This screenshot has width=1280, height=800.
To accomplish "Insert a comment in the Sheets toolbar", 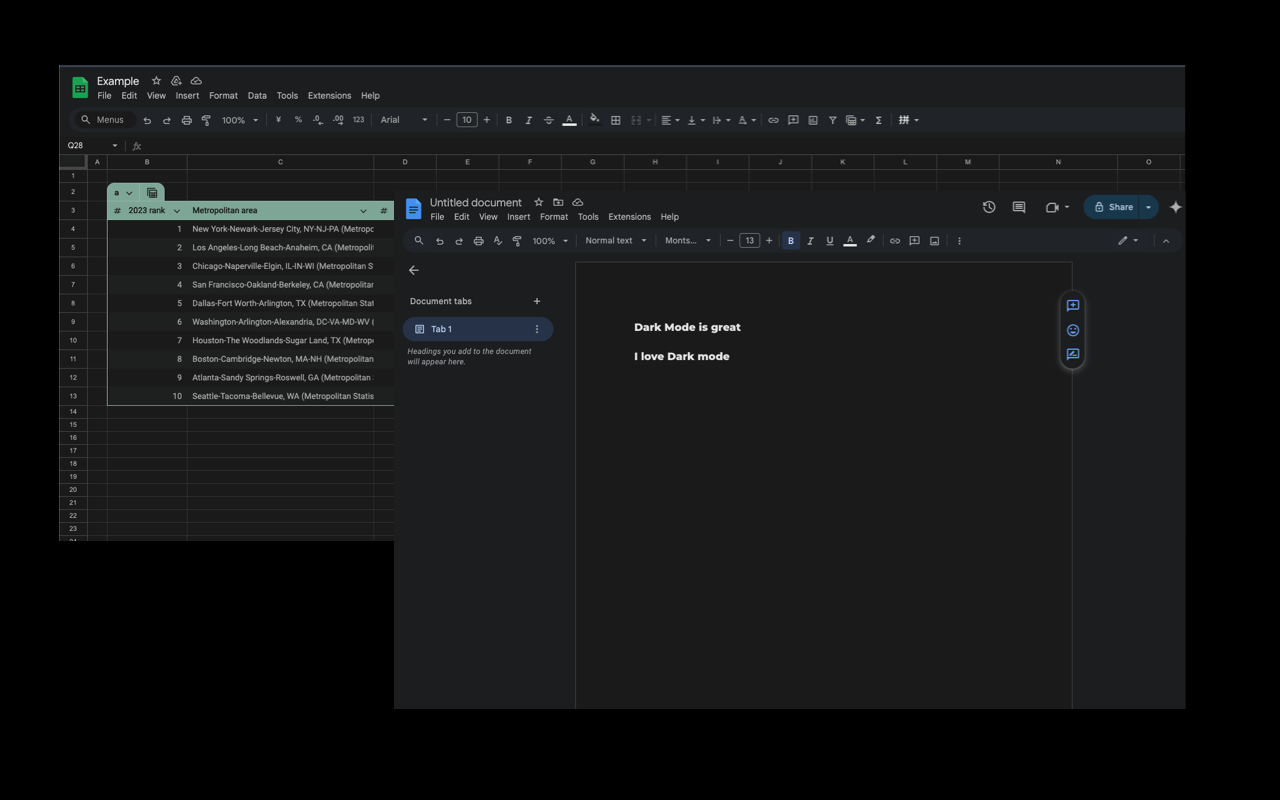I will tap(793, 120).
